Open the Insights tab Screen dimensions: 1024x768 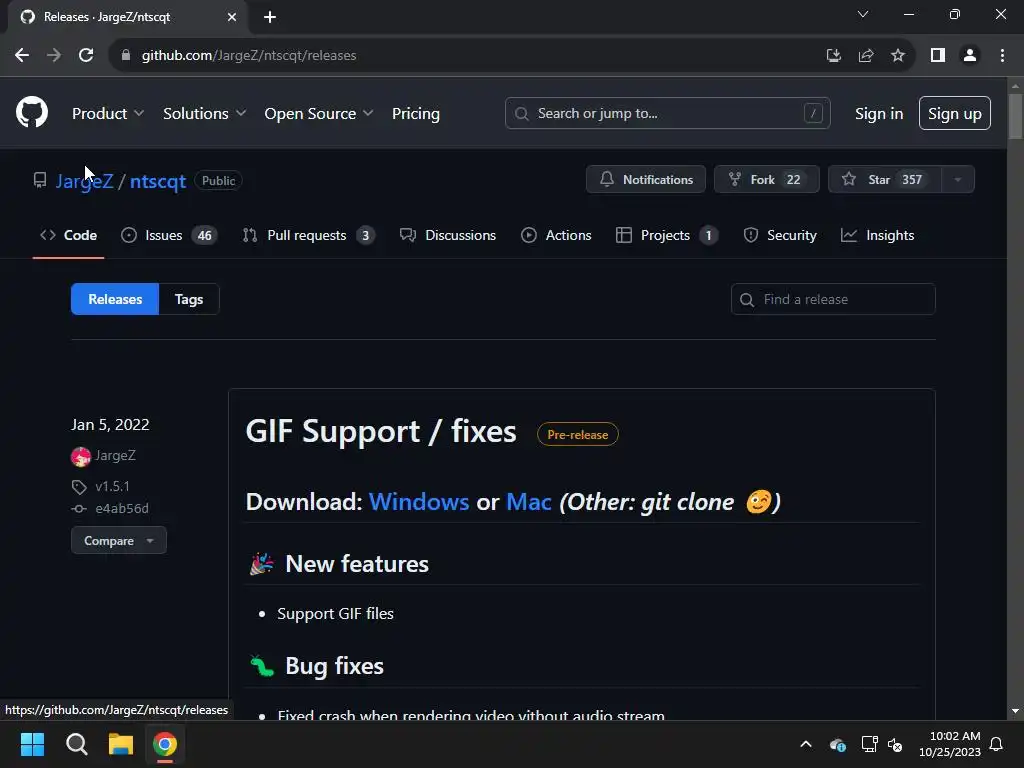click(x=878, y=235)
